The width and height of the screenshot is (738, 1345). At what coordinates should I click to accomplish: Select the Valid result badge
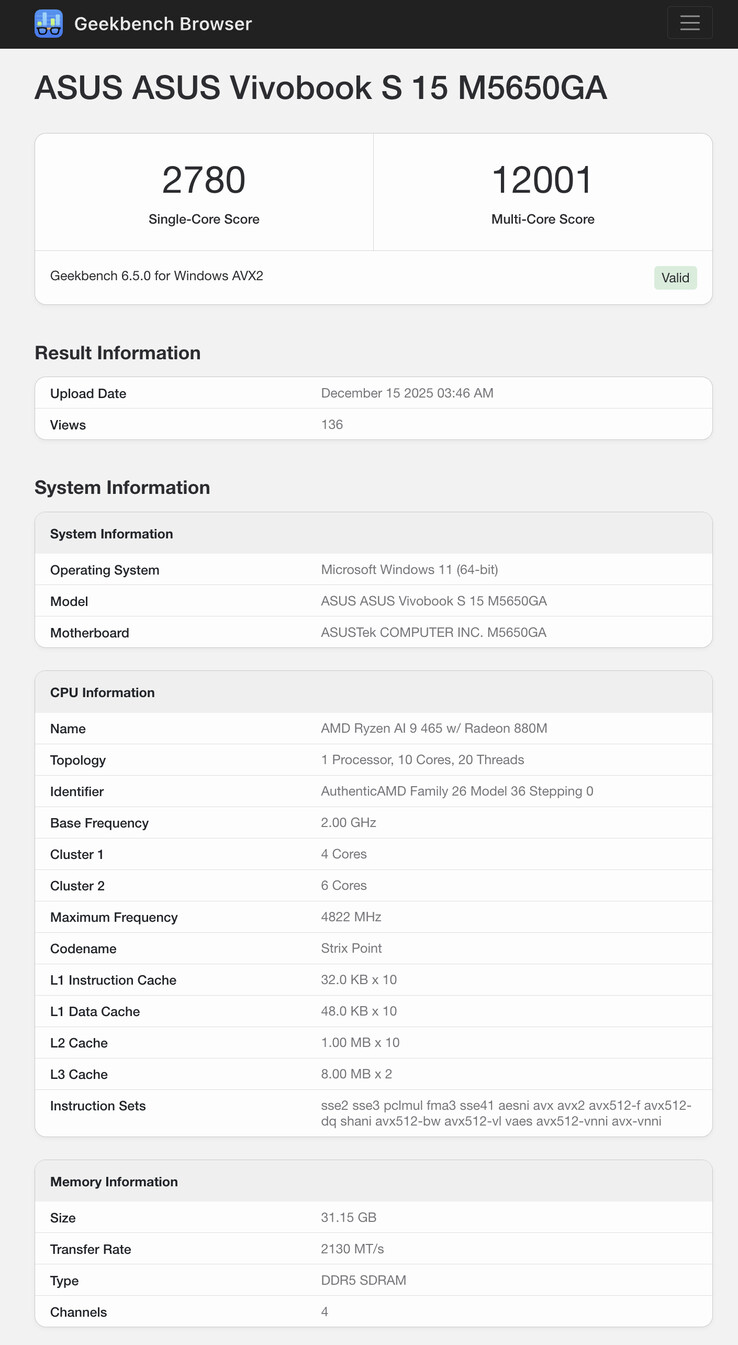click(675, 277)
